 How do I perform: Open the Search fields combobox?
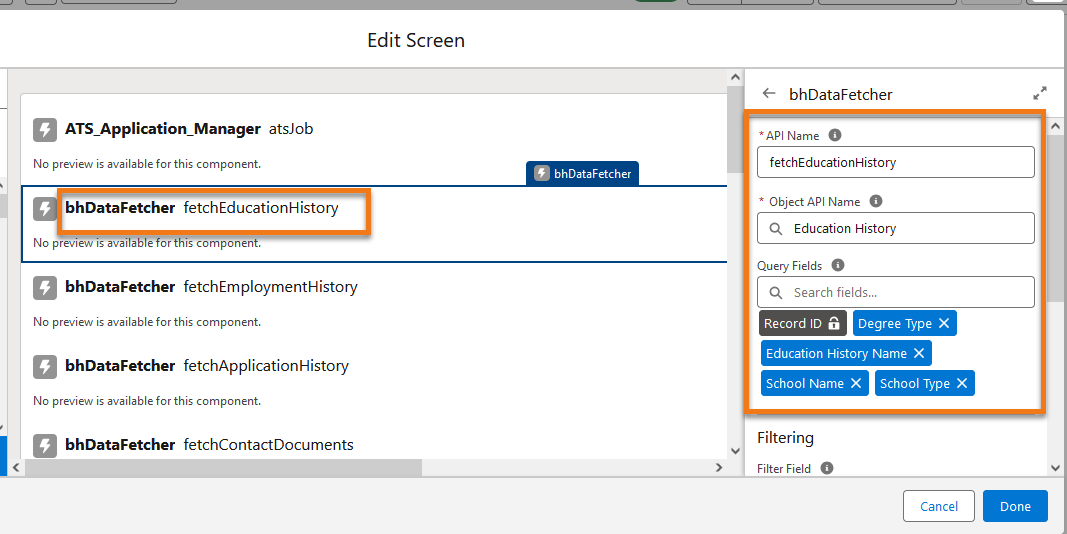tap(896, 292)
